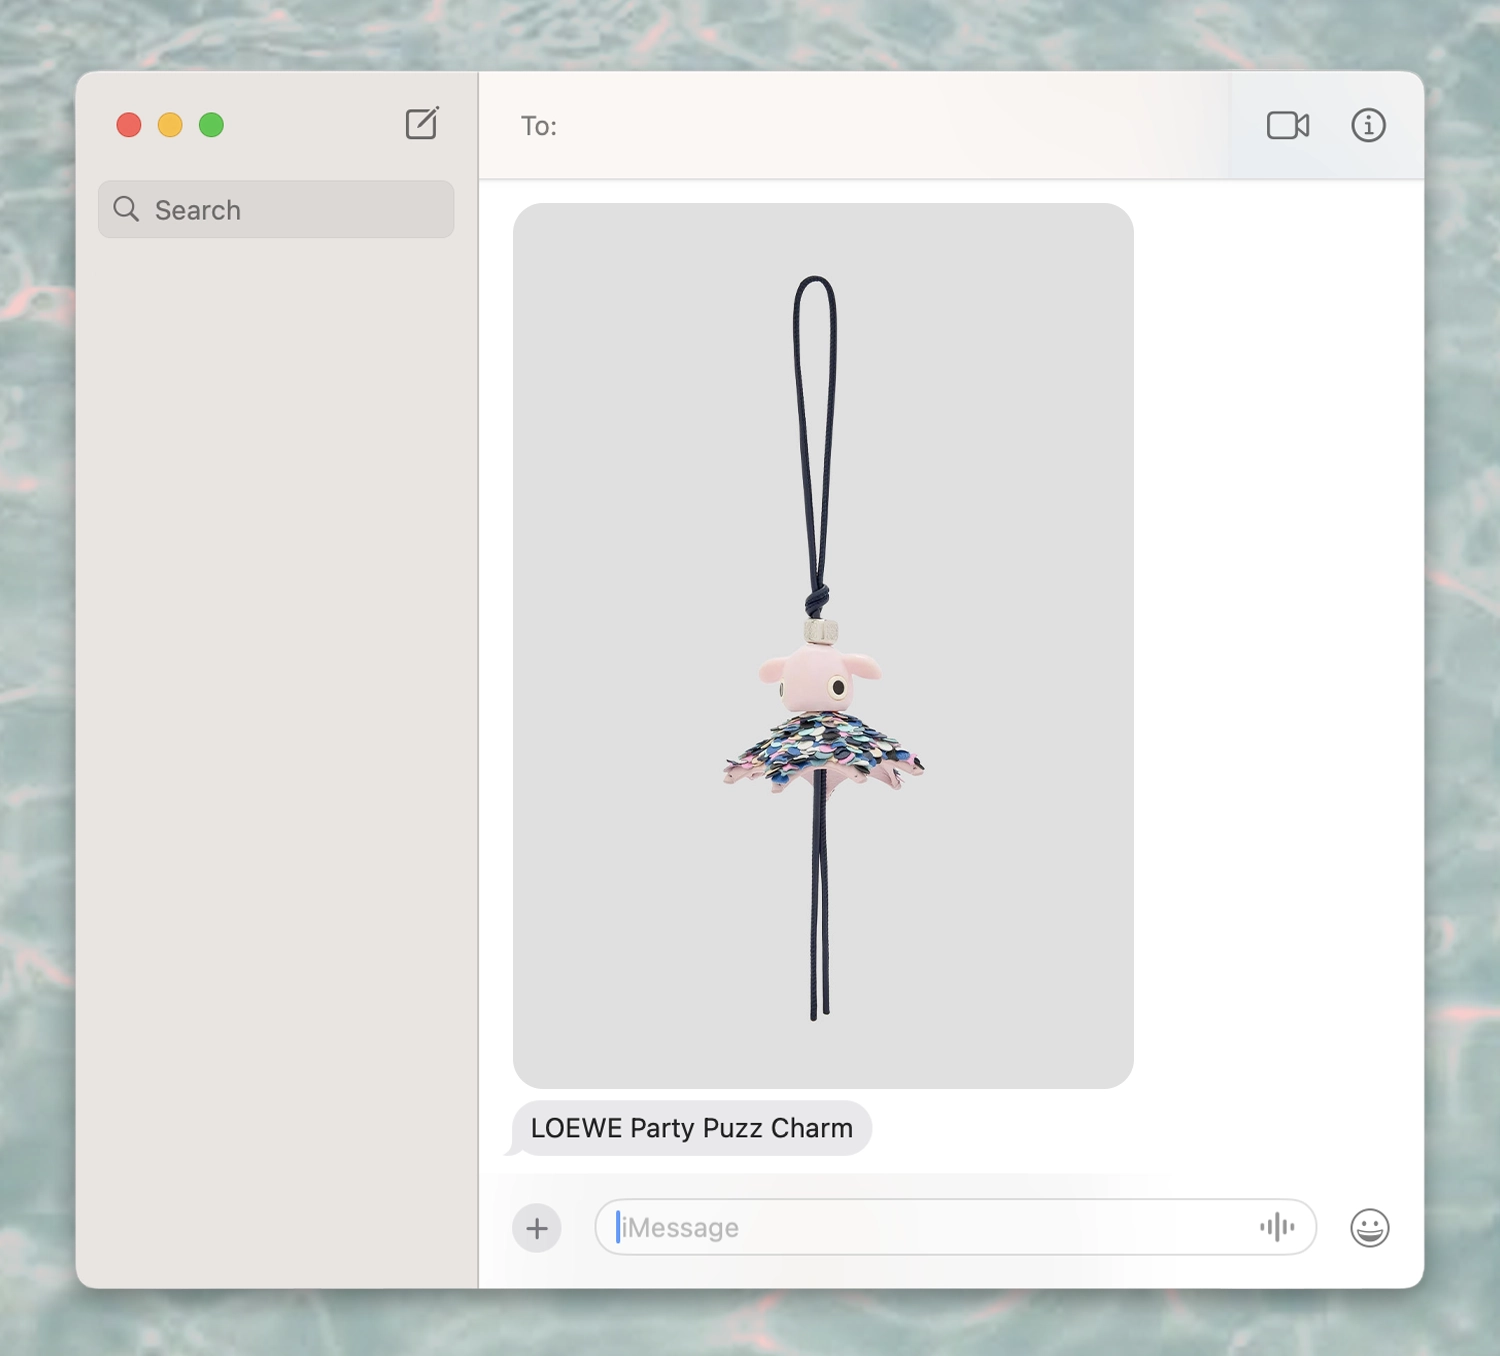The width and height of the screenshot is (1500, 1356).
Task: Minimize the Messages window with the yellow button
Action: click(170, 125)
